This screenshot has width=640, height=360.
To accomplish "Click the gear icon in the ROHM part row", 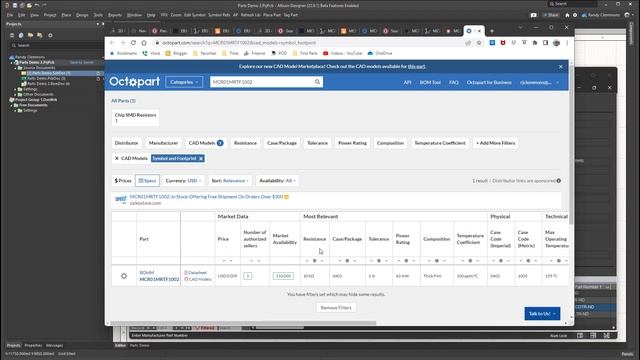I will [124, 276].
